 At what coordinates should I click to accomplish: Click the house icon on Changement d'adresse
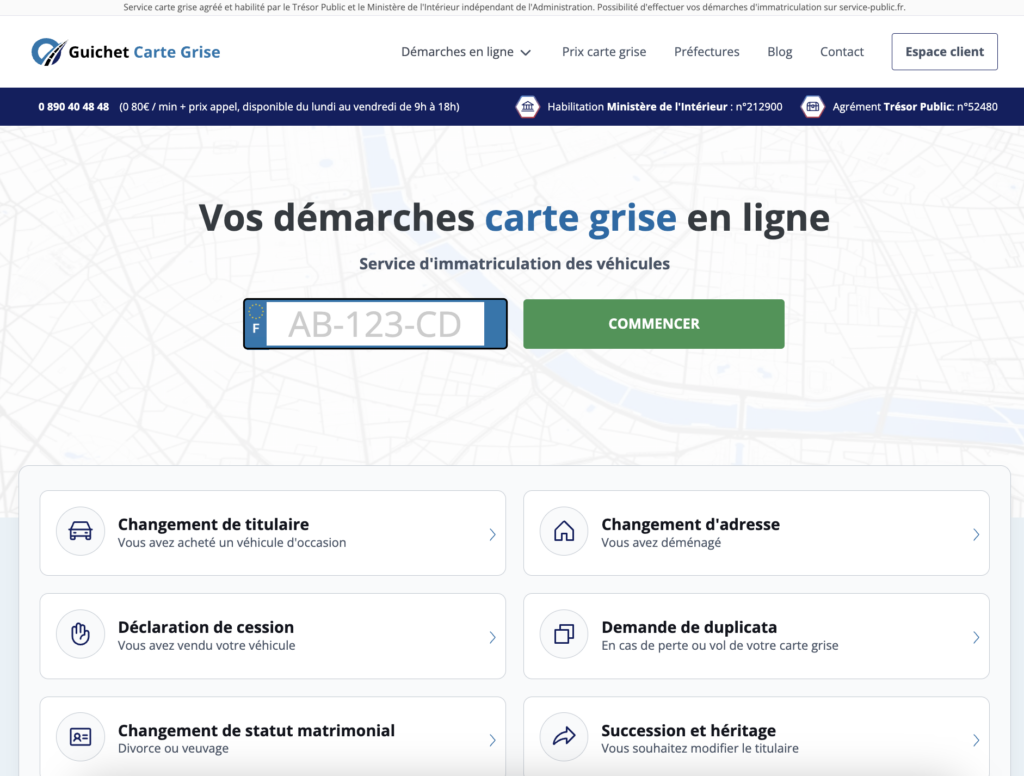[x=564, y=531]
